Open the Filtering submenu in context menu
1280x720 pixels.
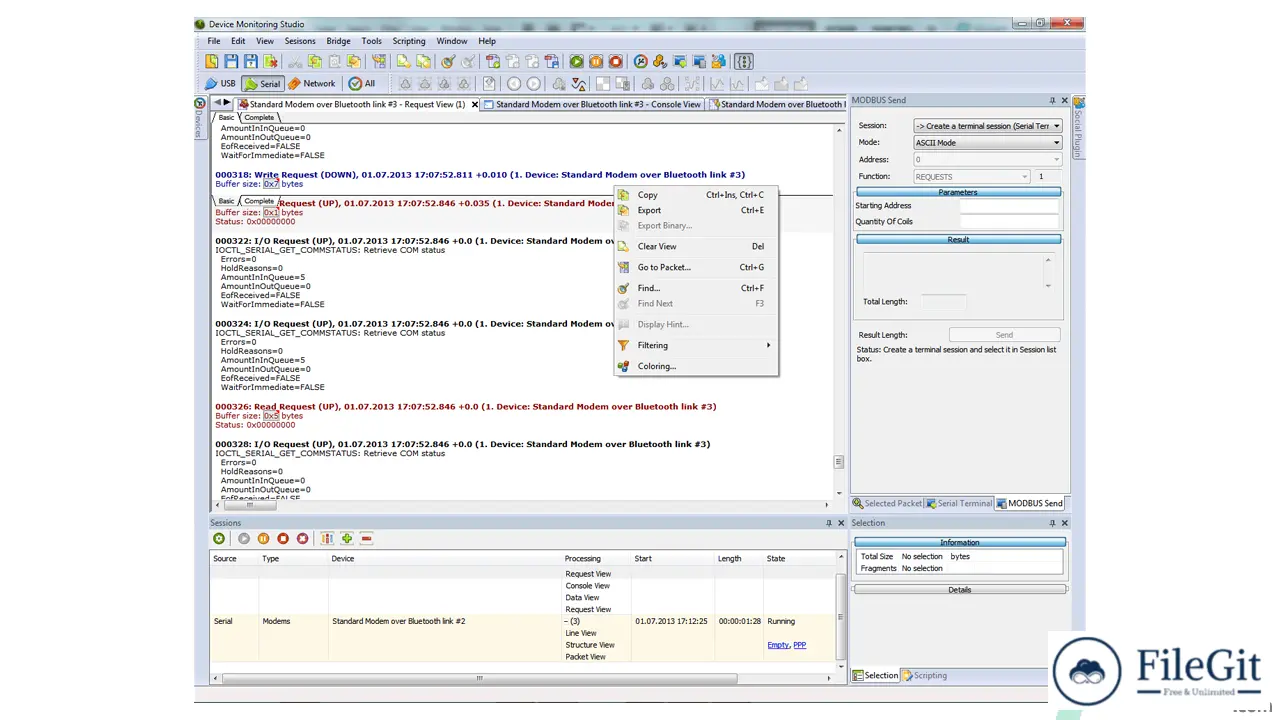pyautogui.click(x=696, y=345)
